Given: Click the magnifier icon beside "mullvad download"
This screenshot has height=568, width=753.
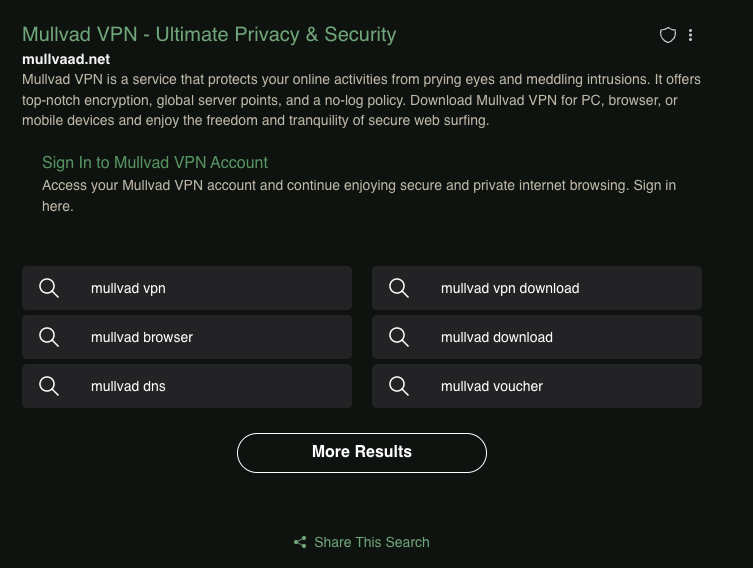Looking at the screenshot, I should 399,337.
